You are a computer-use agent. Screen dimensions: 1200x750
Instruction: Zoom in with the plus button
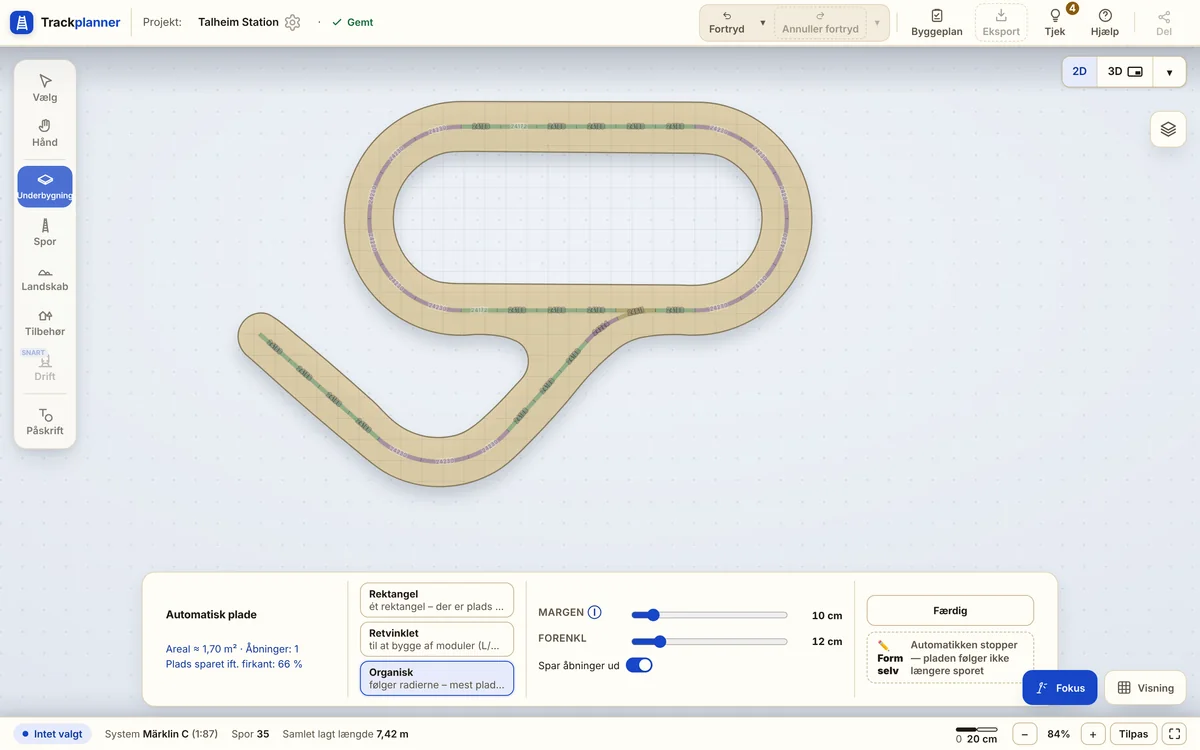click(x=1093, y=734)
